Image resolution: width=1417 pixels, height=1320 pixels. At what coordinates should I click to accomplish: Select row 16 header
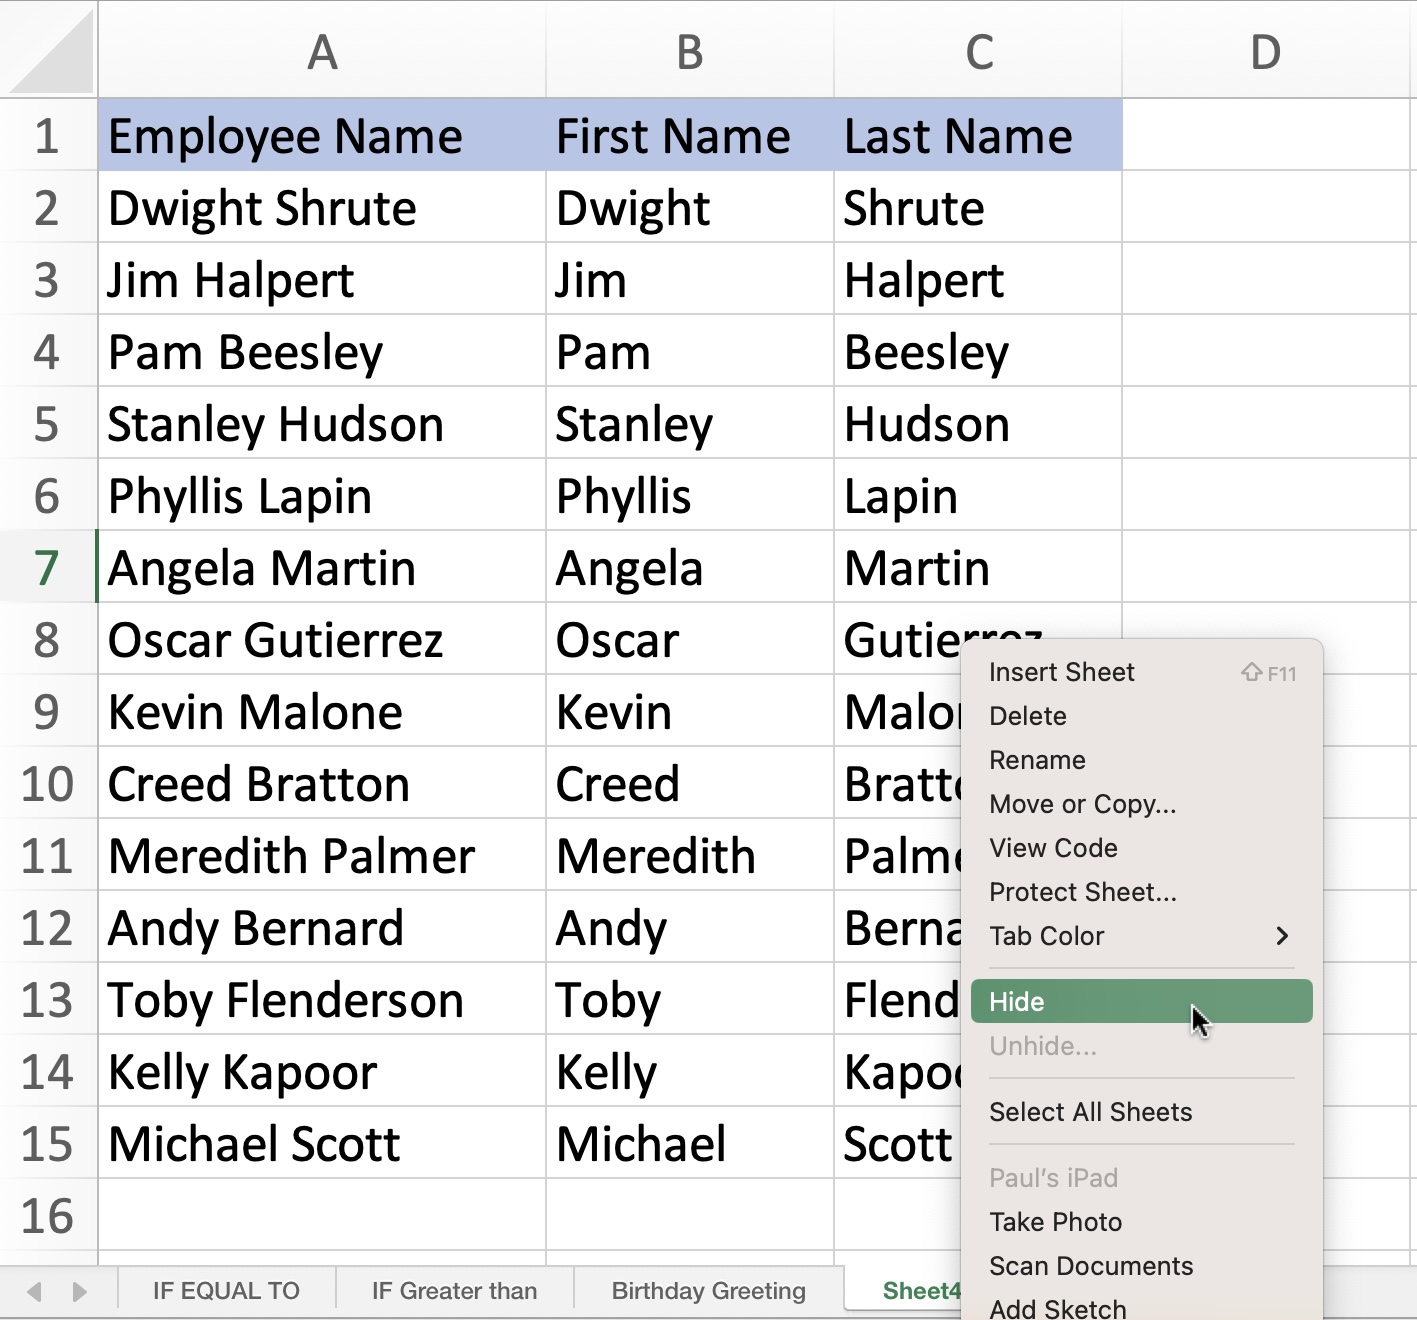pos(47,1215)
